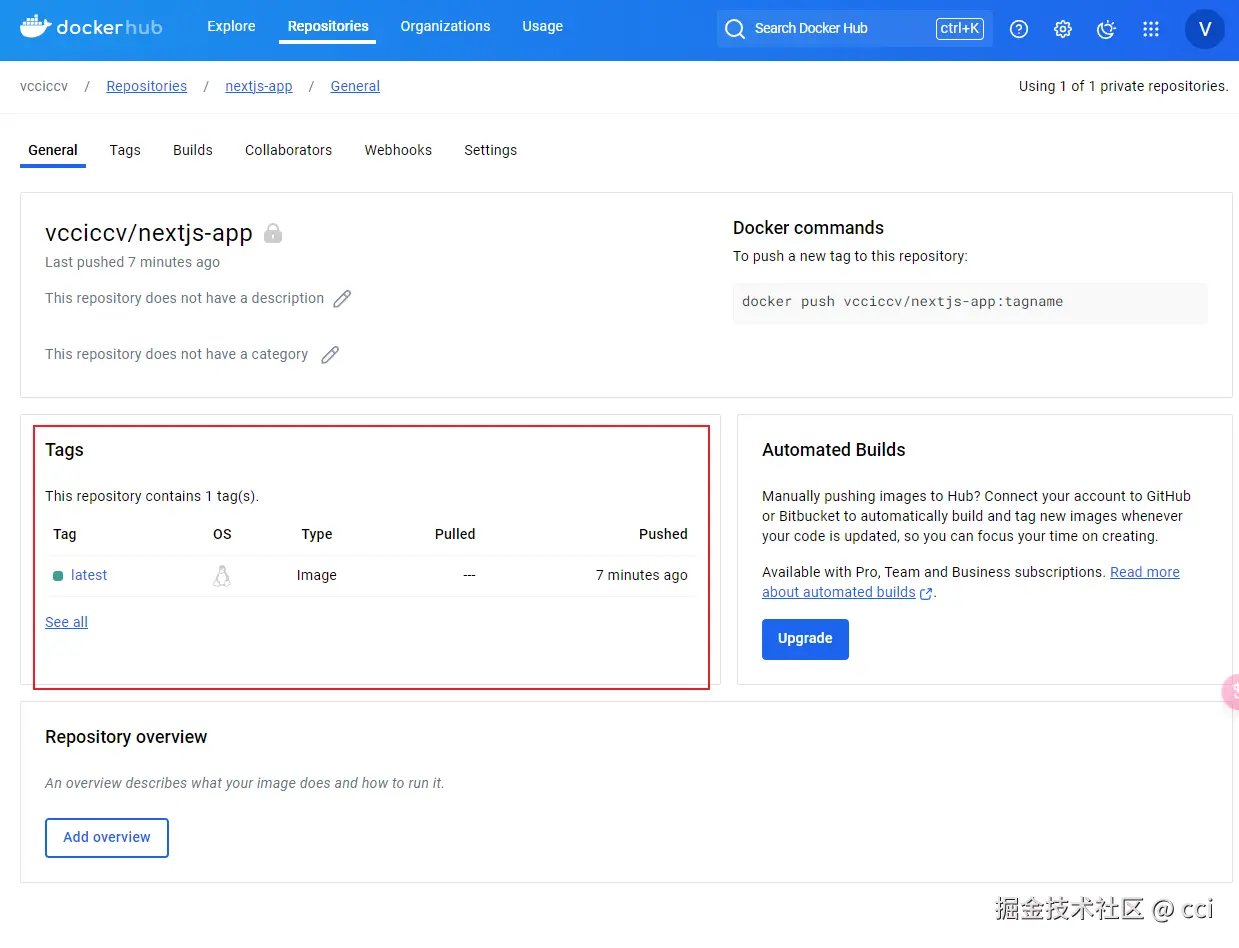Click the Pushed column header

click(x=663, y=534)
